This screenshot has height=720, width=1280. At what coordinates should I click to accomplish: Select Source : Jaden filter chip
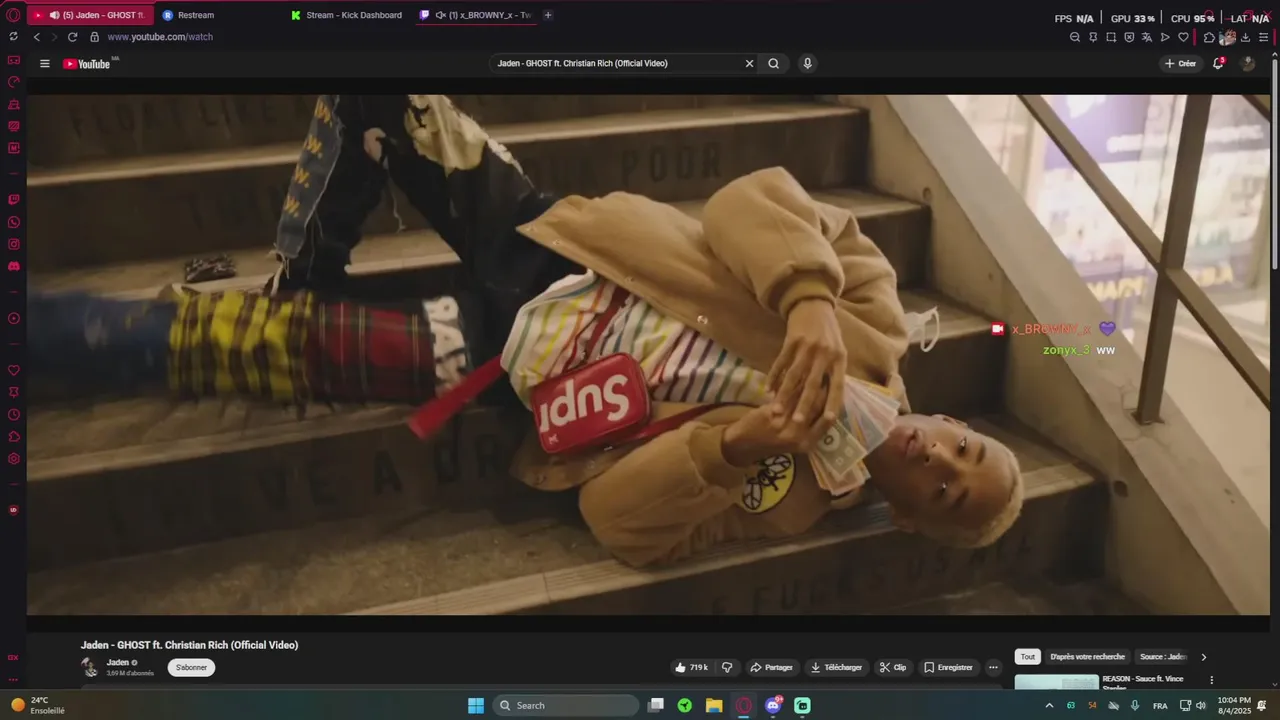click(x=1163, y=657)
